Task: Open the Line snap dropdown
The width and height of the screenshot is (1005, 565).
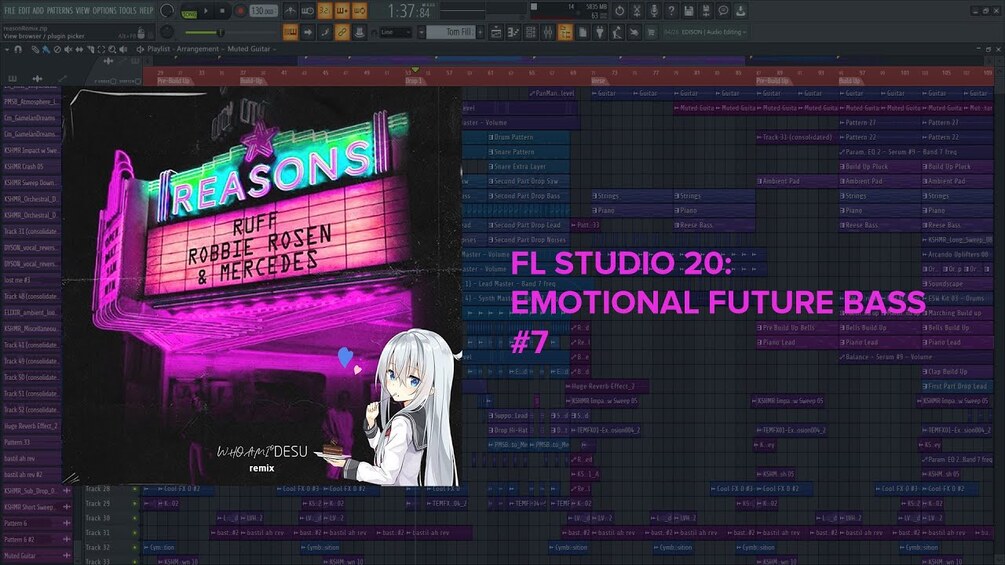Action: pyautogui.click(x=396, y=32)
